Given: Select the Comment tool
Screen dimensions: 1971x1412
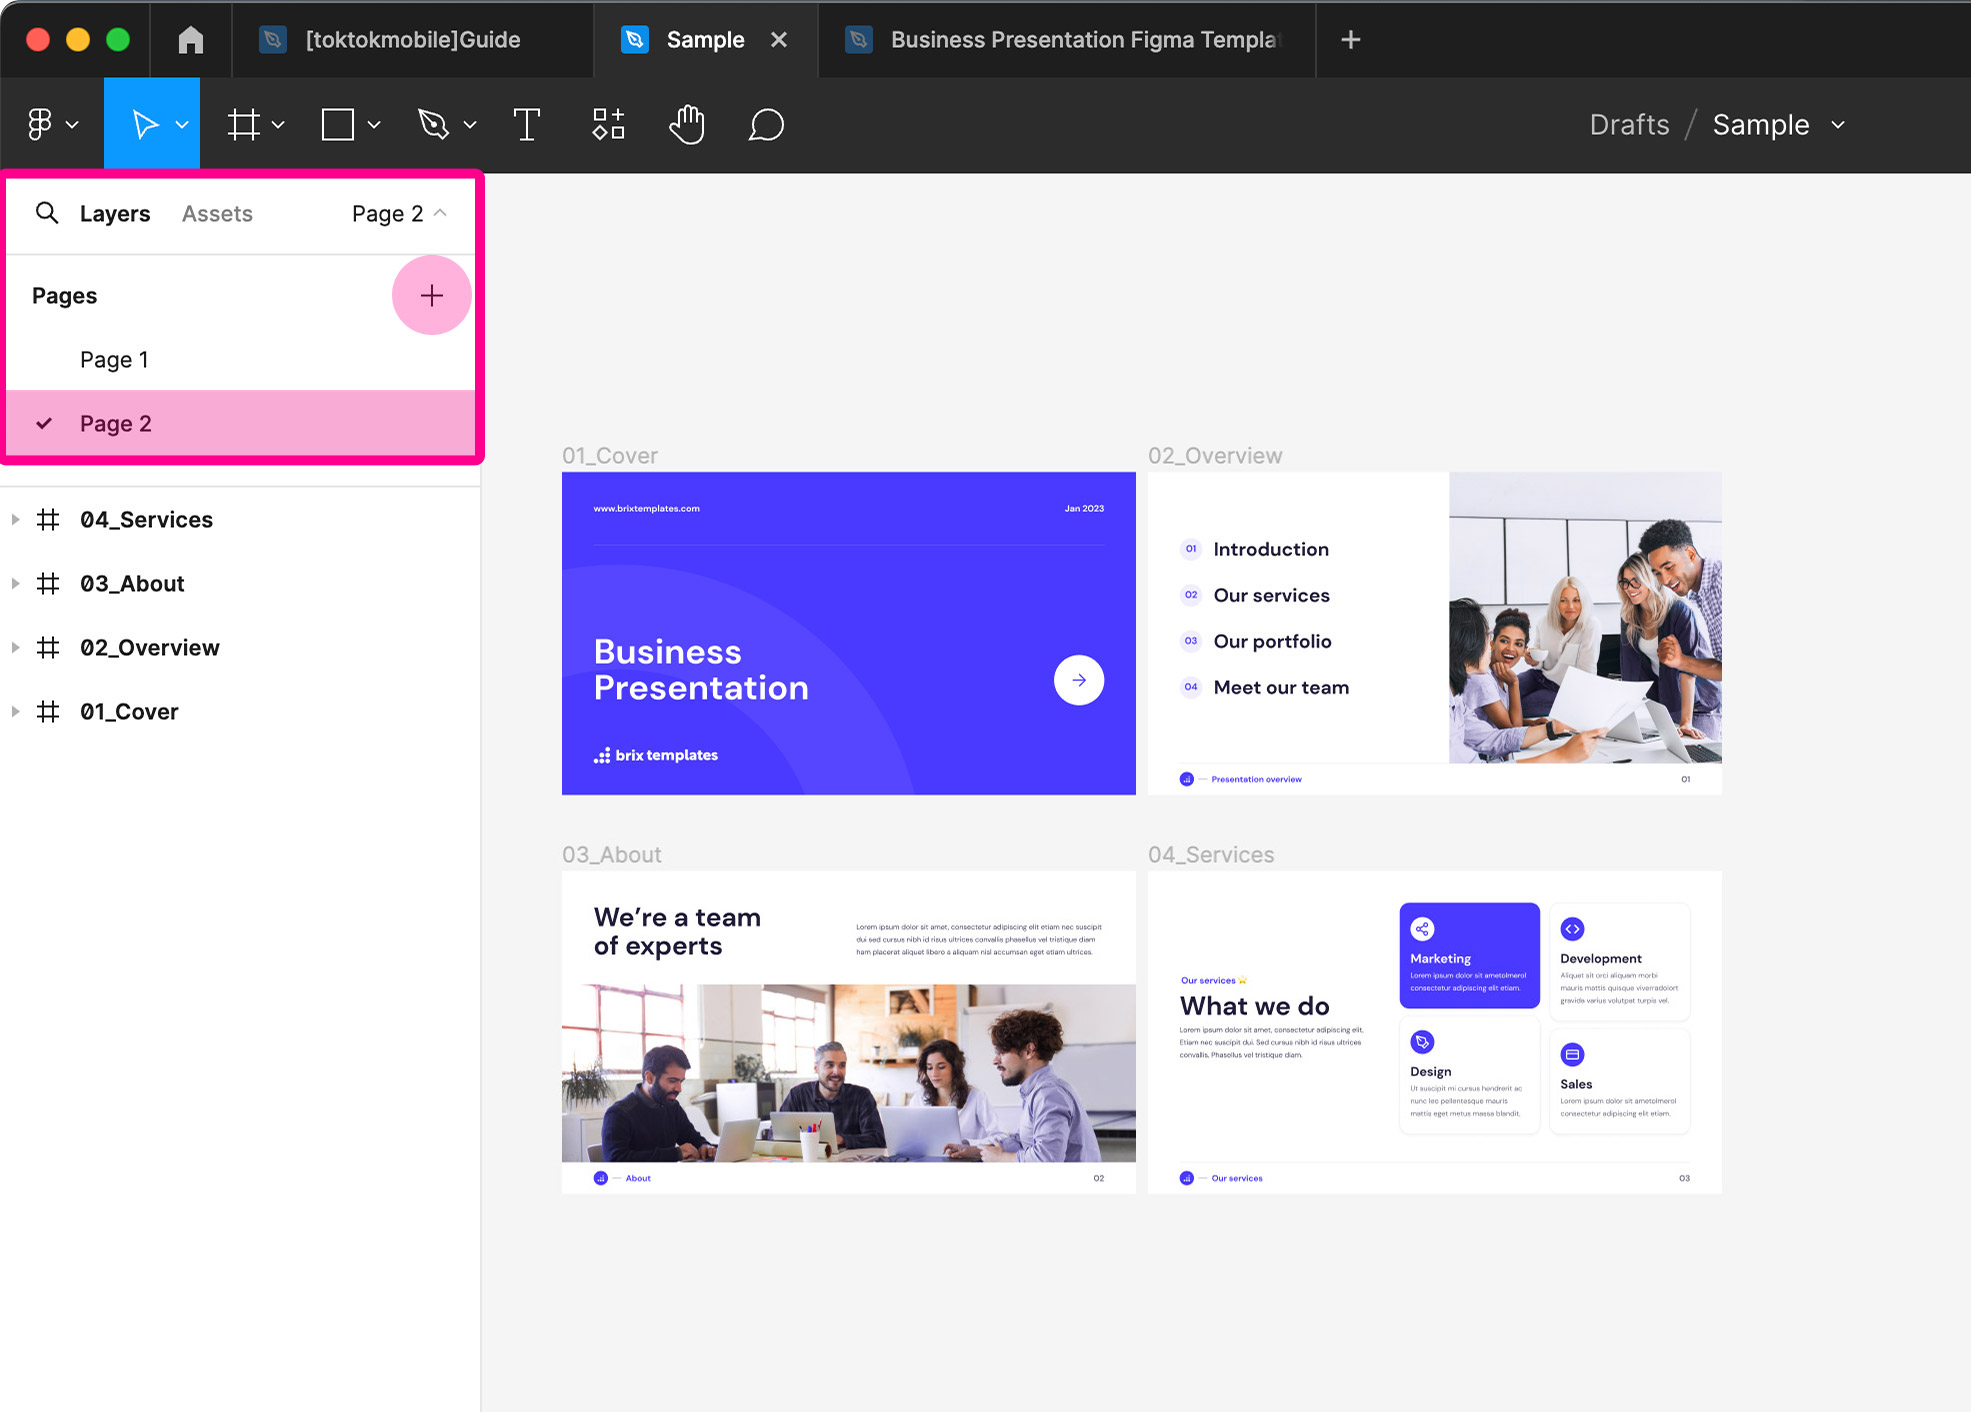Looking at the screenshot, I should click(x=766, y=125).
